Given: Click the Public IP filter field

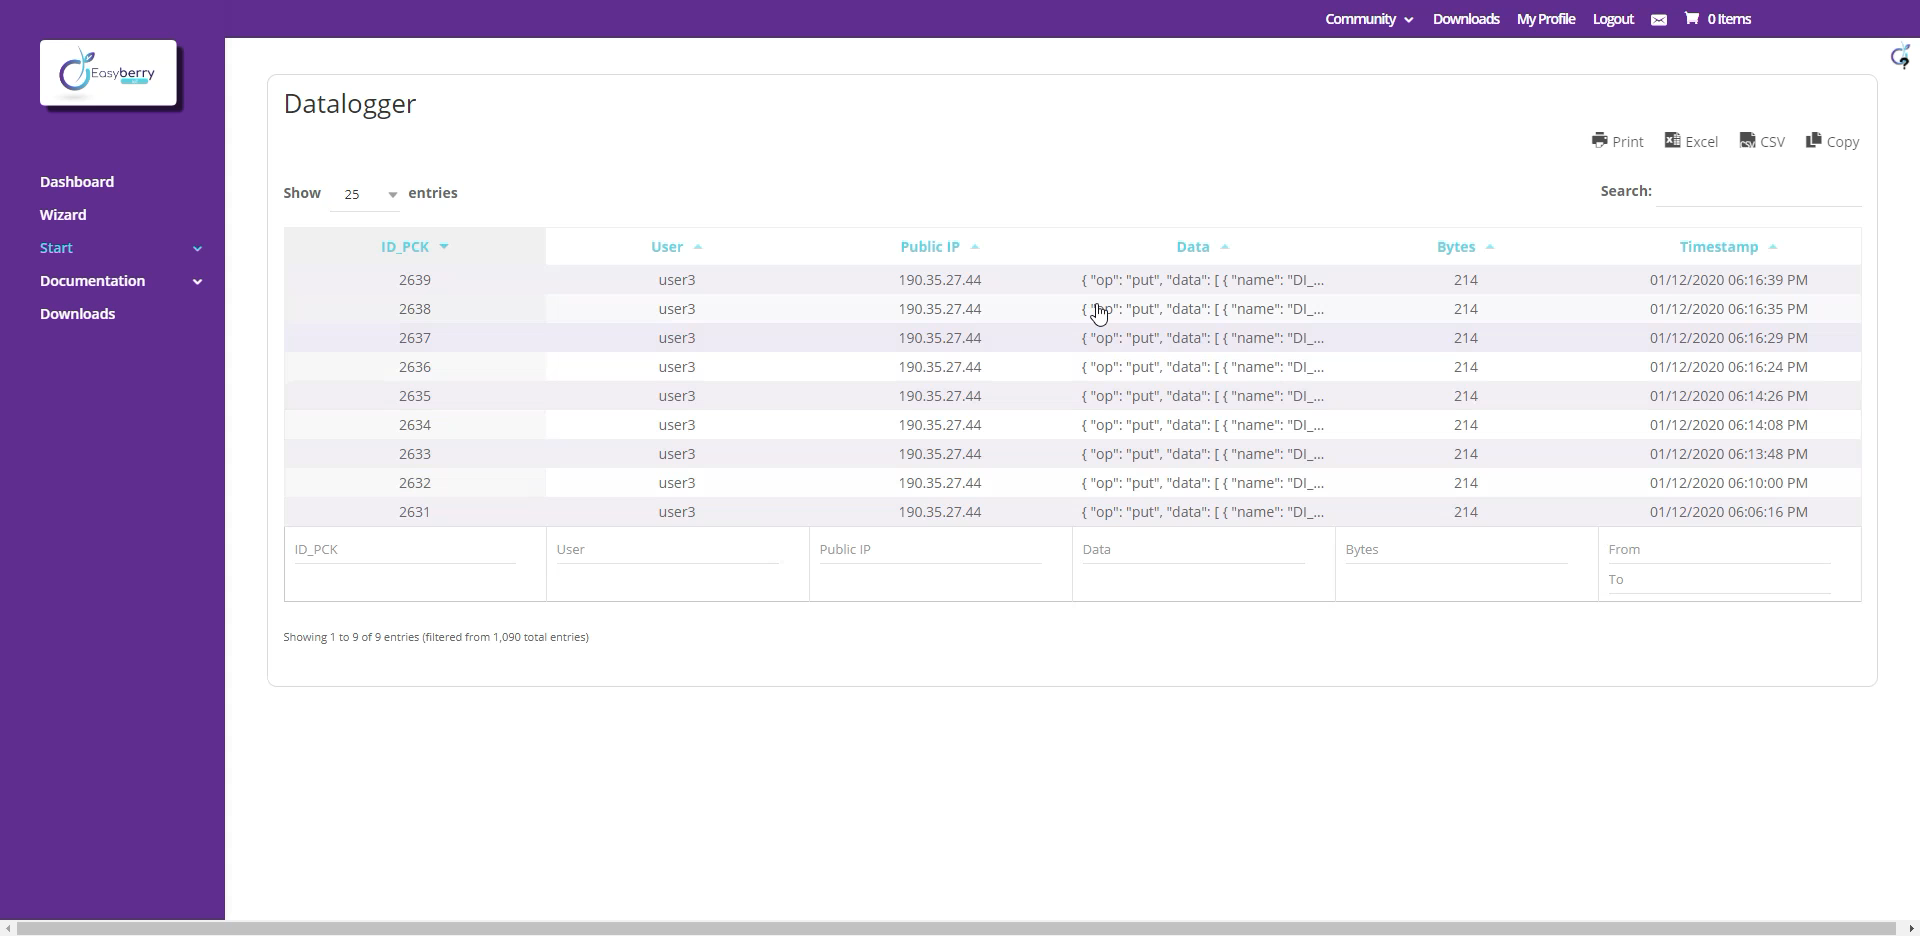Looking at the screenshot, I should coord(930,549).
